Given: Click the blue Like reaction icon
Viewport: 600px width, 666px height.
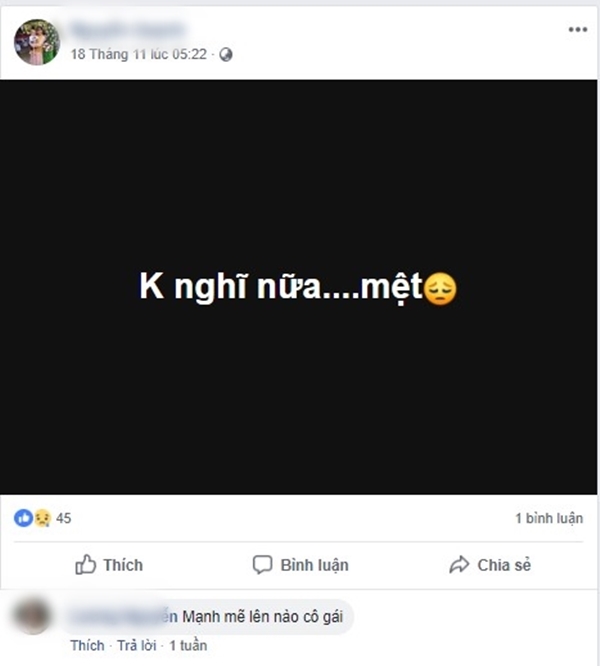Looking at the screenshot, I should [x=22, y=518].
